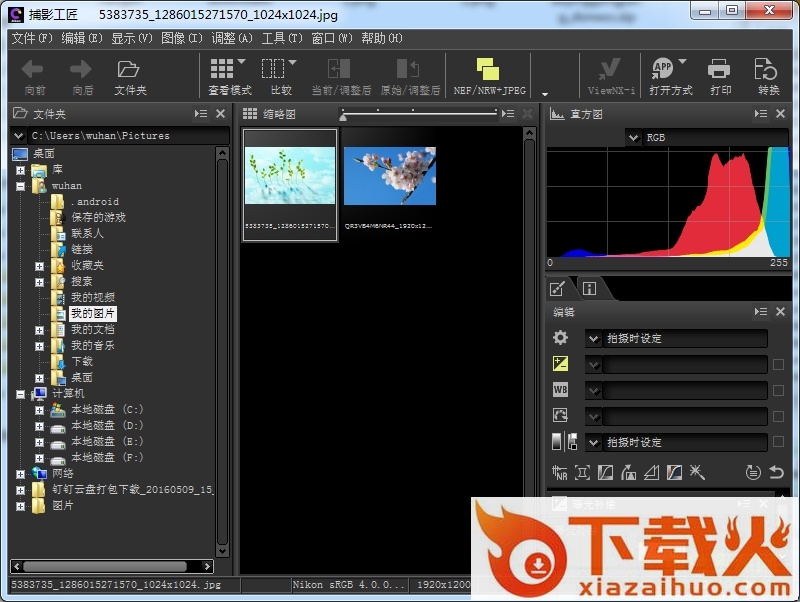Click the 打开方式 APP icon

tap(662, 68)
